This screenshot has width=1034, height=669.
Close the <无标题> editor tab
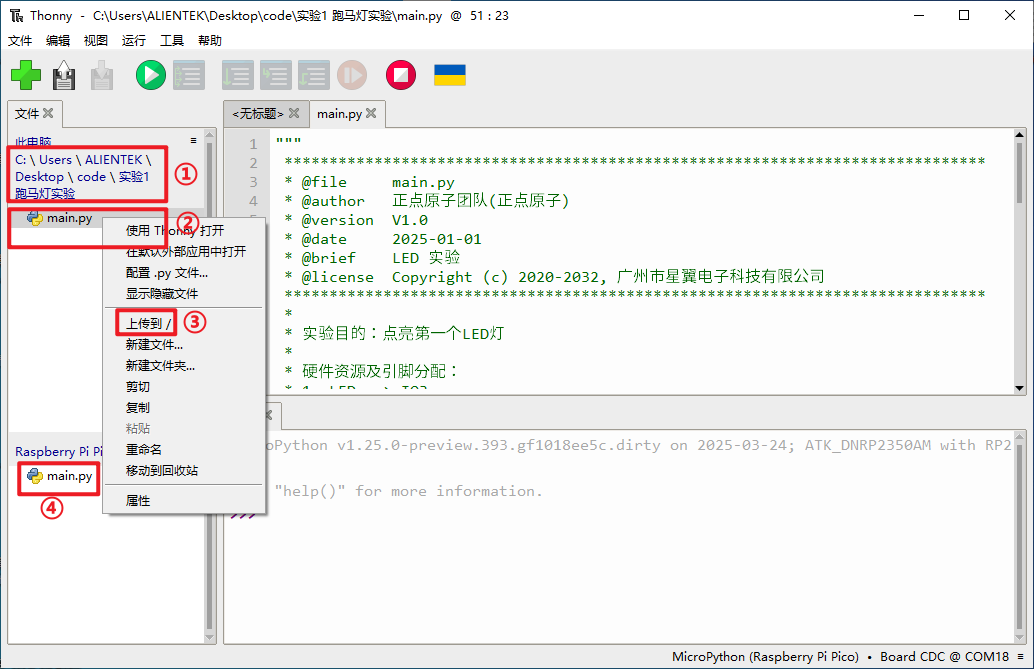pos(294,113)
